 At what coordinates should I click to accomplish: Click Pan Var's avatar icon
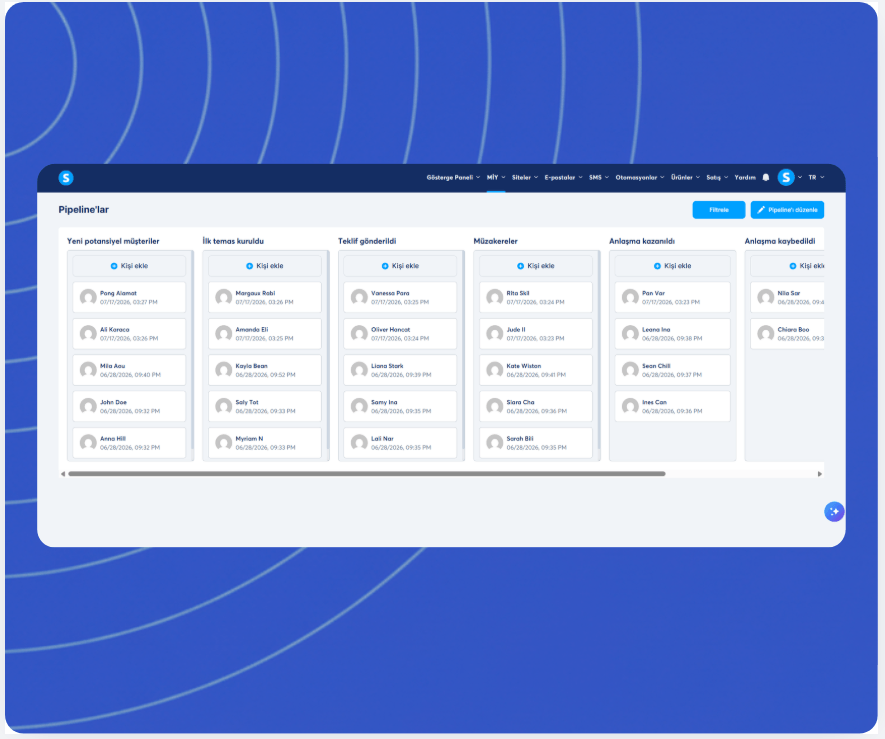tap(630, 297)
